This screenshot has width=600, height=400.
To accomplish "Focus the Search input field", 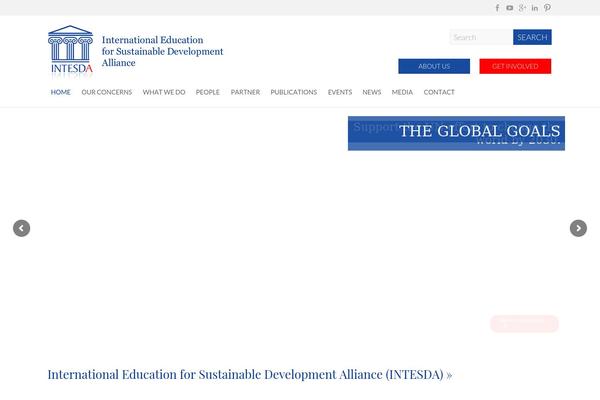I will point(481,37).
